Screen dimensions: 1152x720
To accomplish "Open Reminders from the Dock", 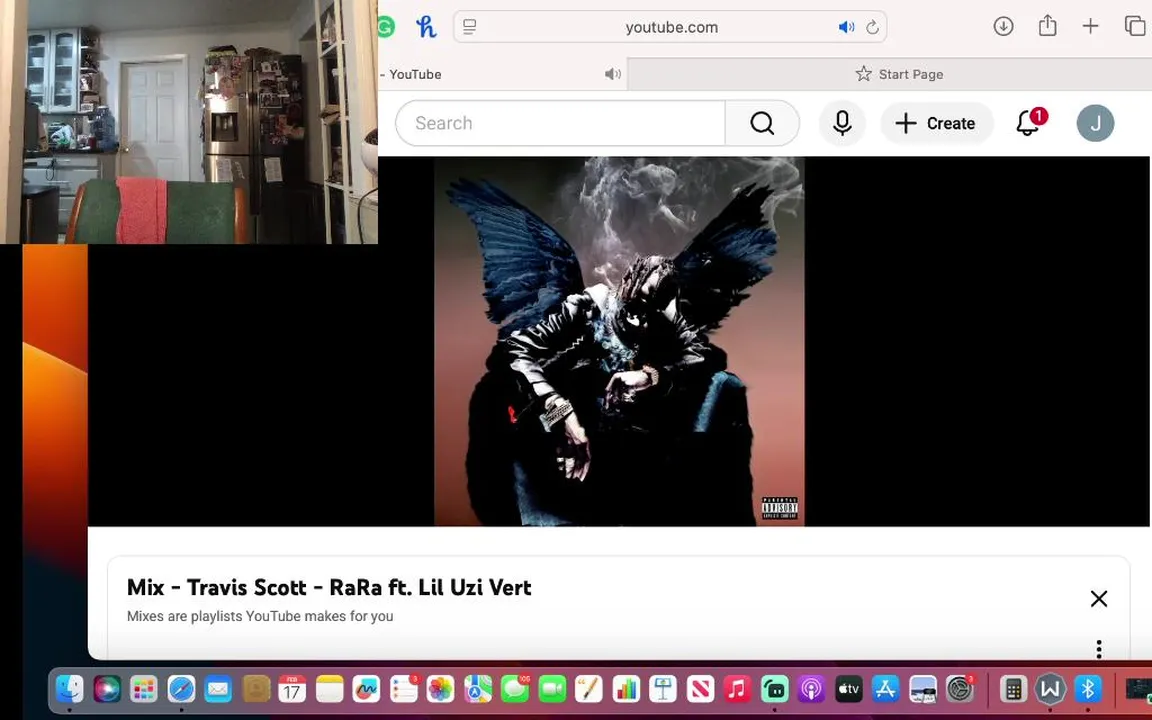I will tap(404, 689).
